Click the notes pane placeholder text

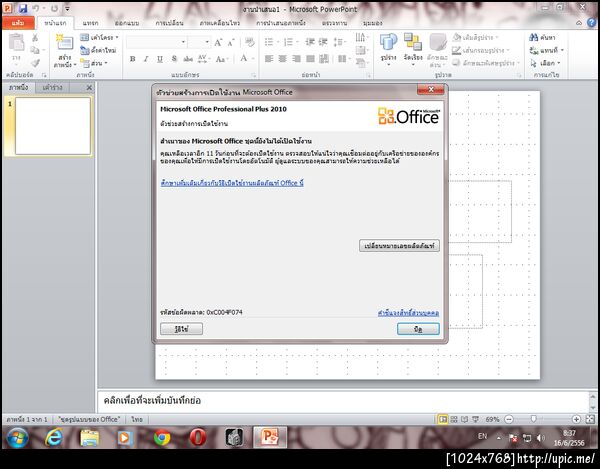(x=152, y=401)
